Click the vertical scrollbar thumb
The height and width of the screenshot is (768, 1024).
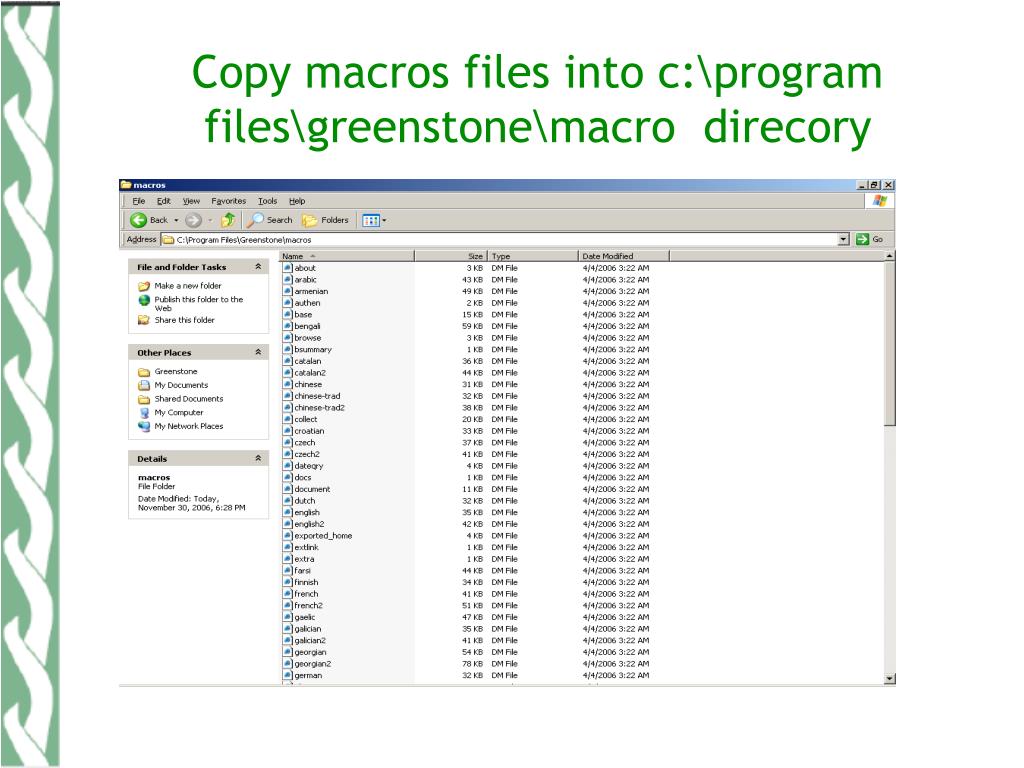point(889,343)
